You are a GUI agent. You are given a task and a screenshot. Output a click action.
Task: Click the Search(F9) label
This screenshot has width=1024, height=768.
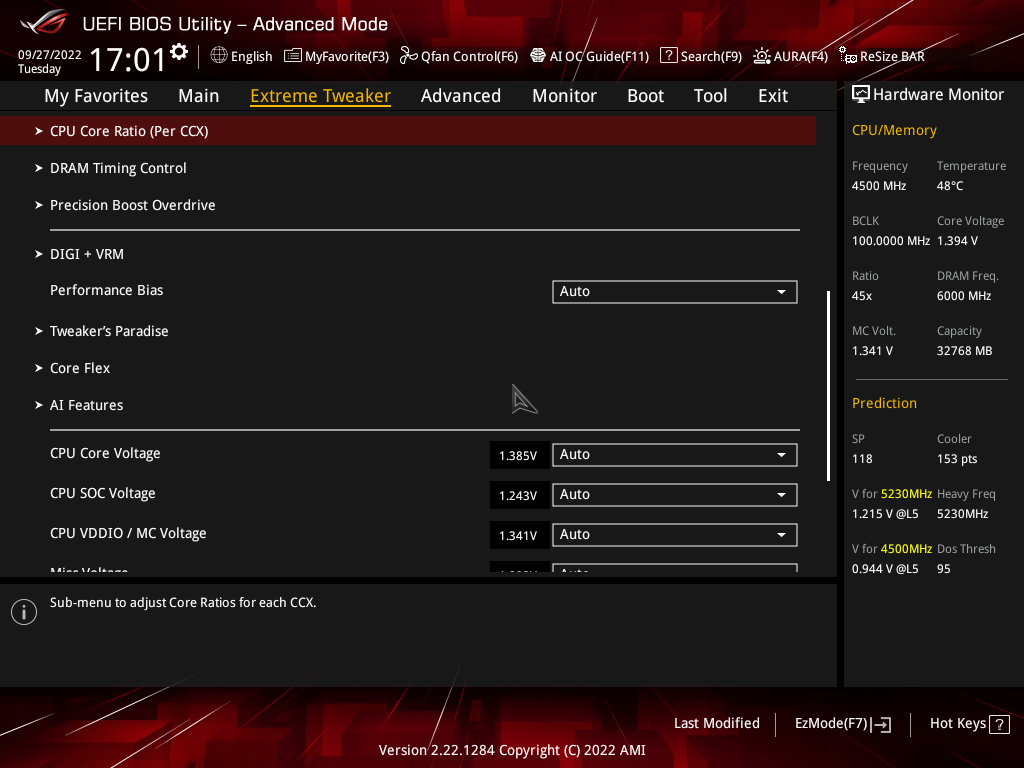pyautogui.click(x=711, y=56)
